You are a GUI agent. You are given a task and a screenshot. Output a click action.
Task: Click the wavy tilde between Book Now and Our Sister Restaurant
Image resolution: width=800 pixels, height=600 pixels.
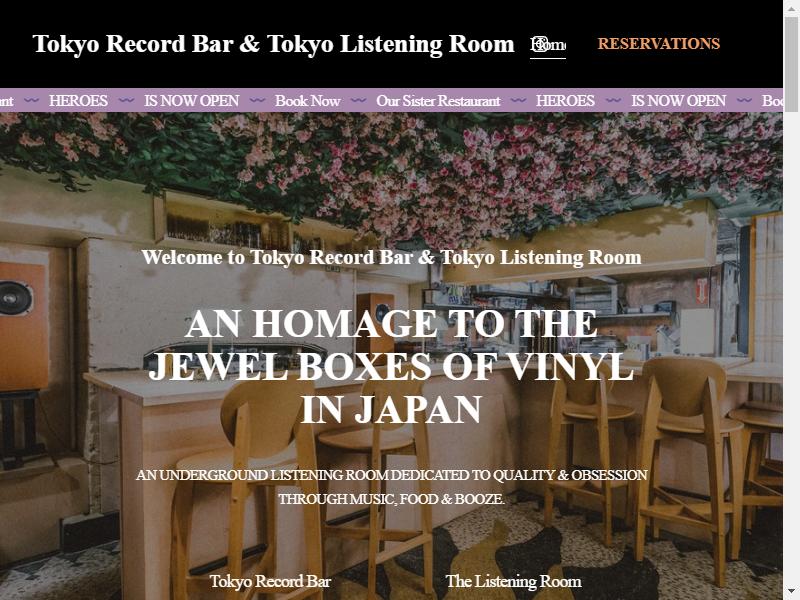pos(358,100)
